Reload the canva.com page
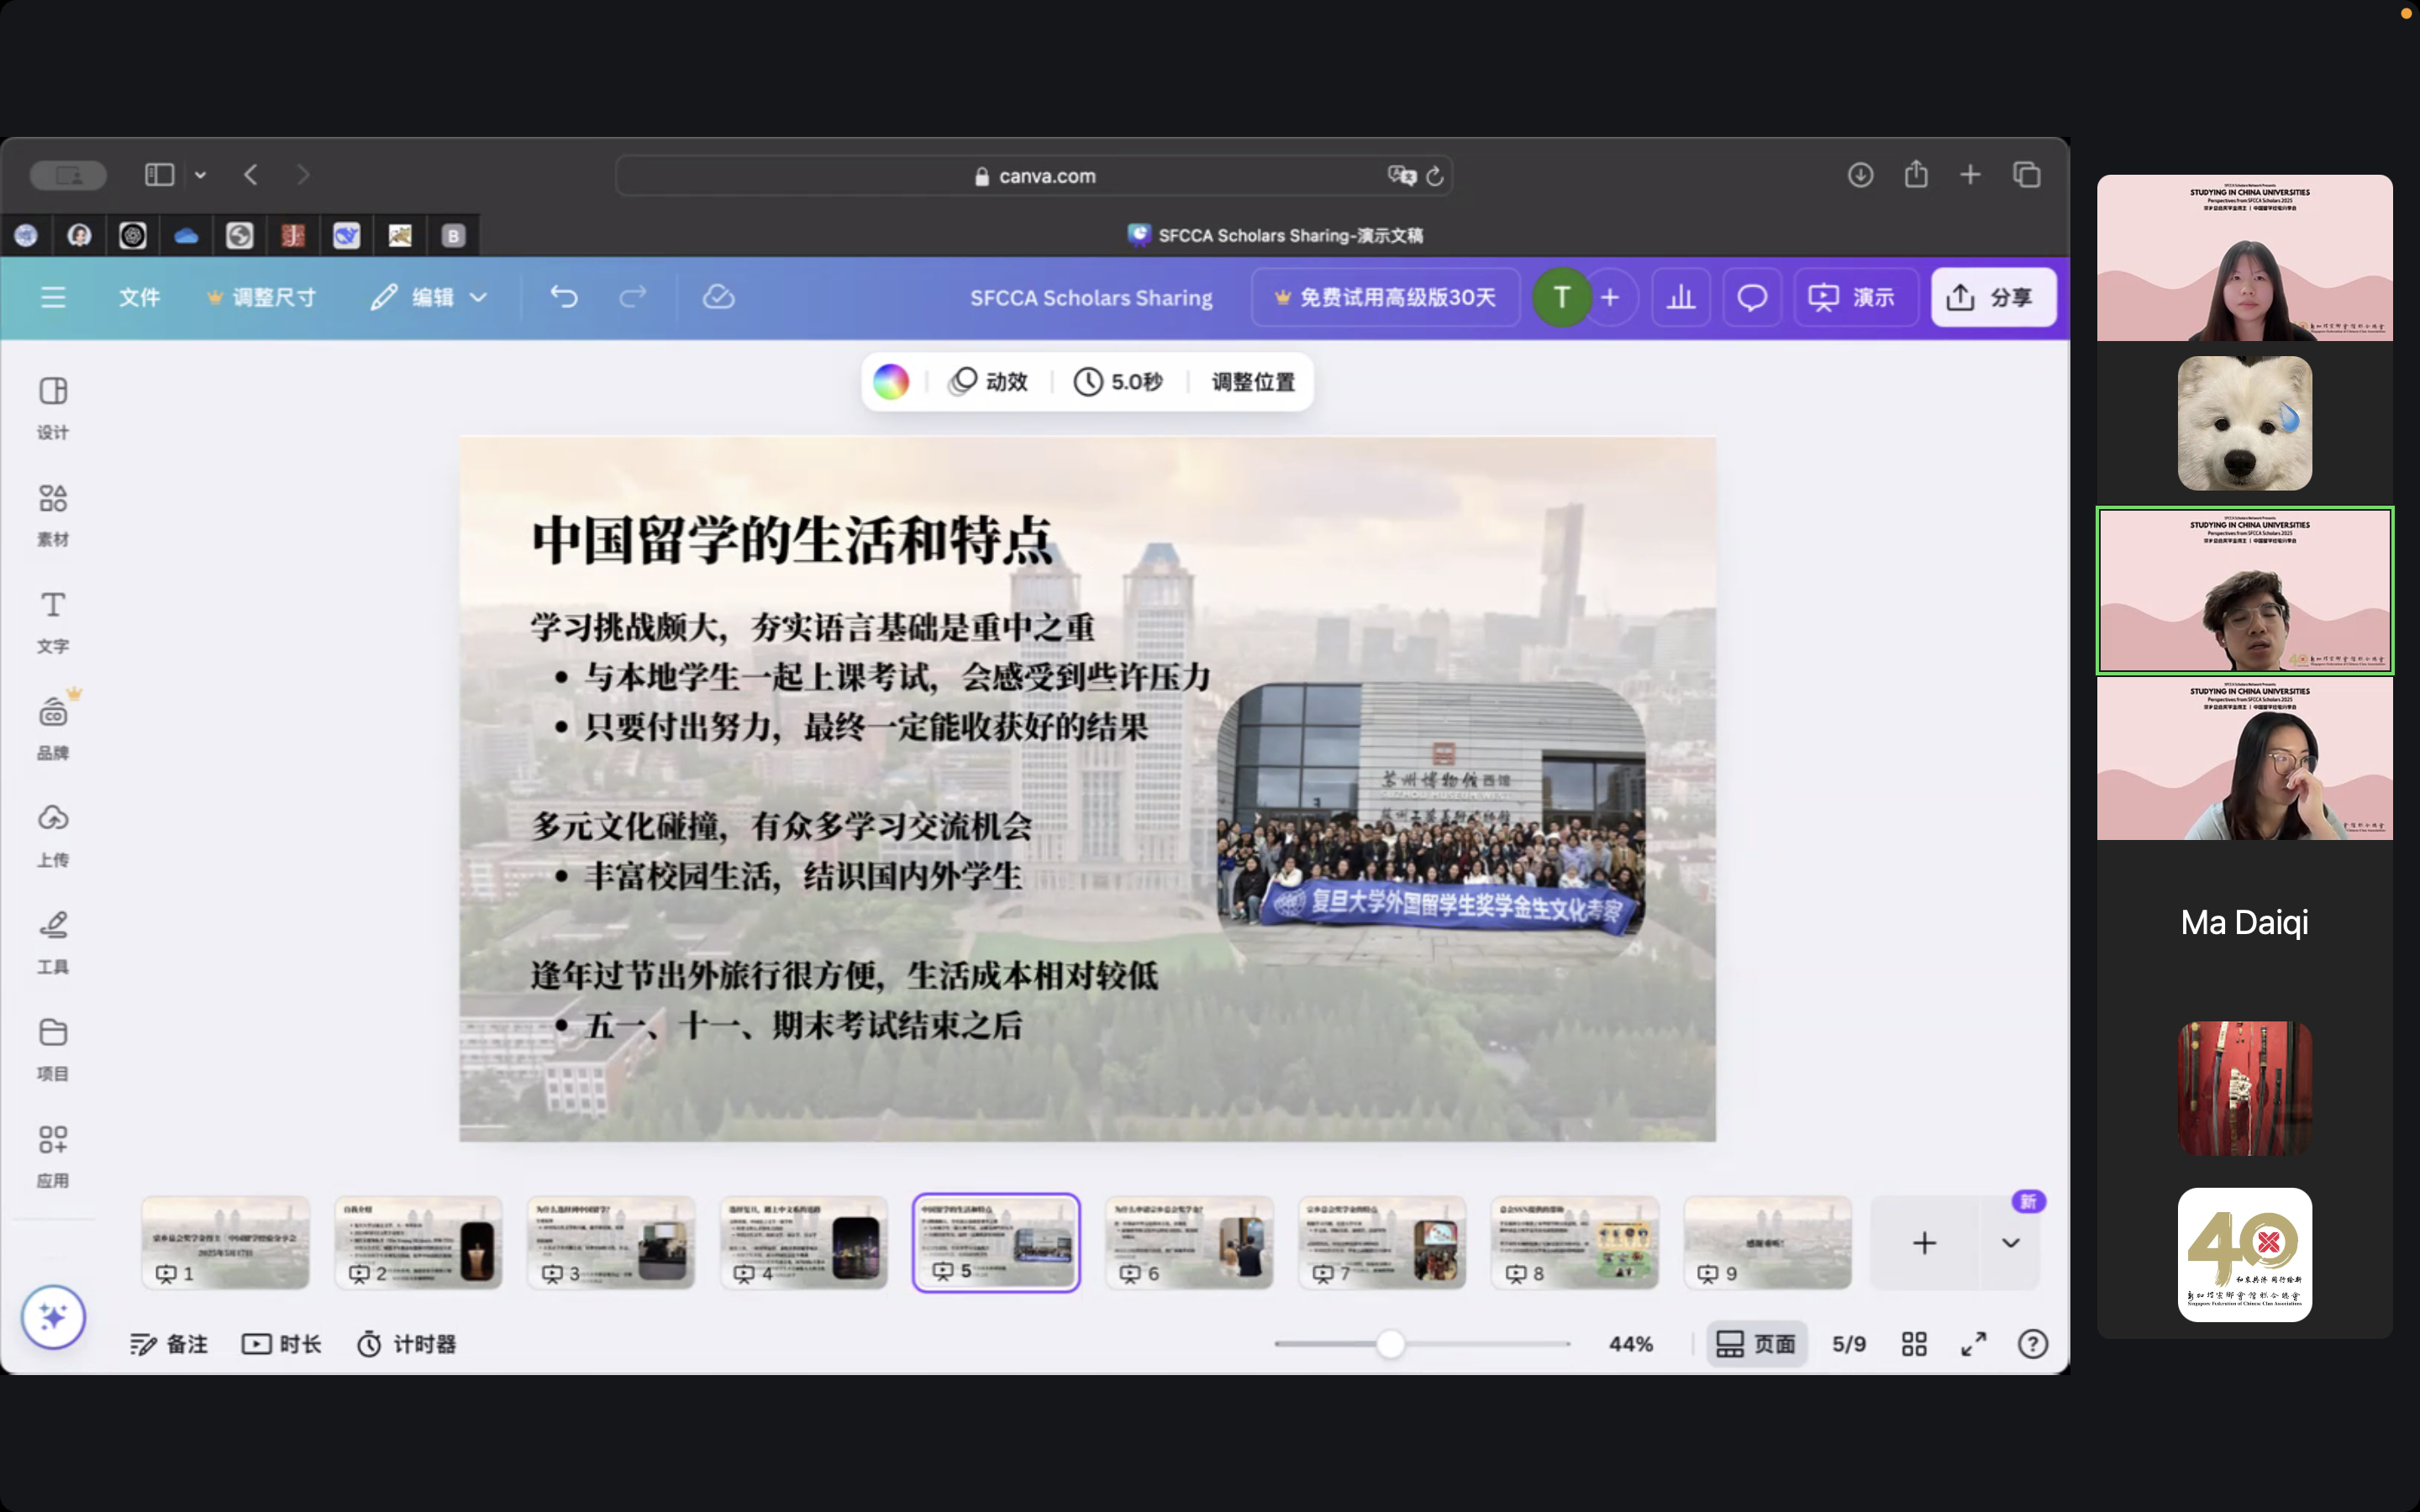The width and height of the screenshot is (2420, 1512). pos(1435,176)
